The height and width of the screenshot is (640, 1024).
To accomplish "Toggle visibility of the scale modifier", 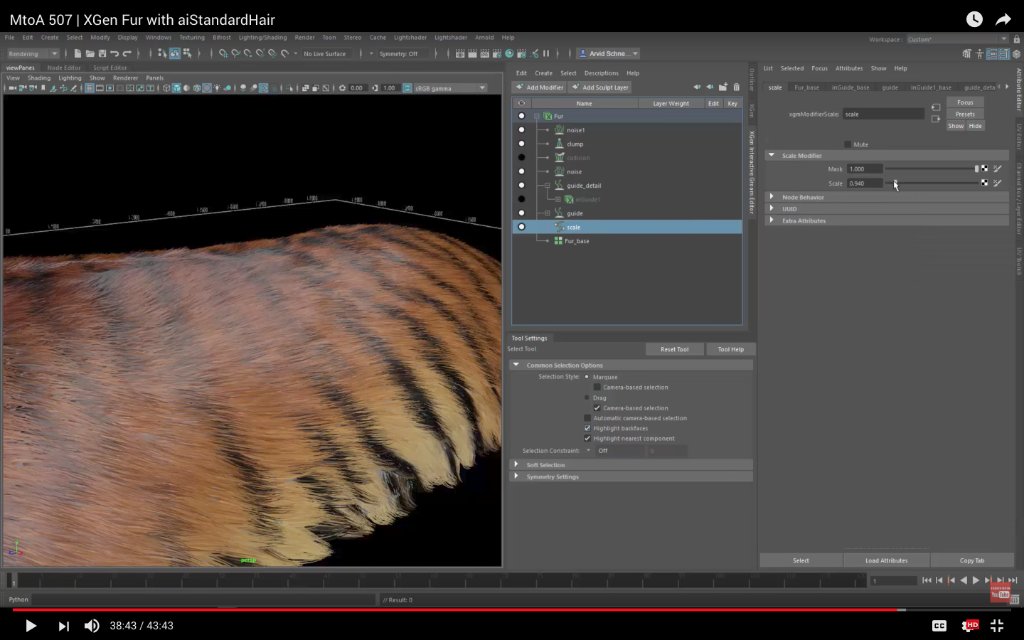I will (x=521, y=227).
